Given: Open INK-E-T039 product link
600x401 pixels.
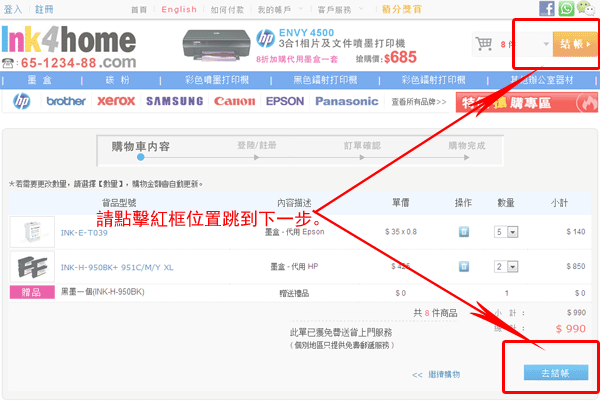Looking at the screenshot, I should pyautogui.click(x=84, y=233).
